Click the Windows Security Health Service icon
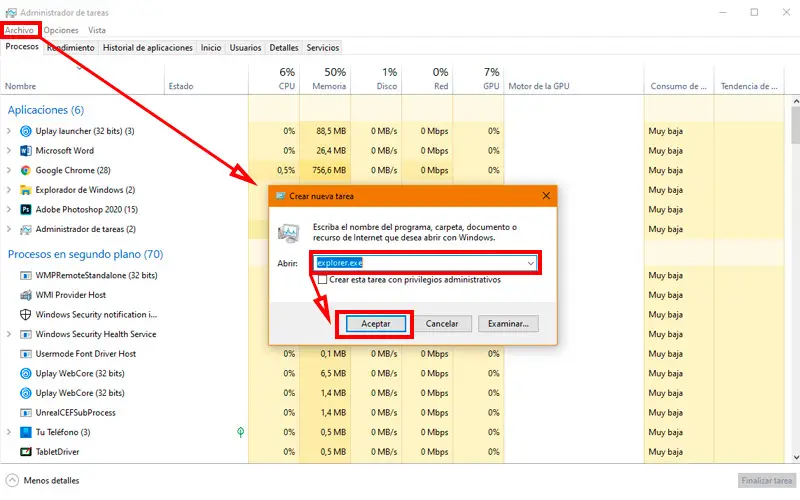This screenshot has height=500, width=800. [26, 334]
